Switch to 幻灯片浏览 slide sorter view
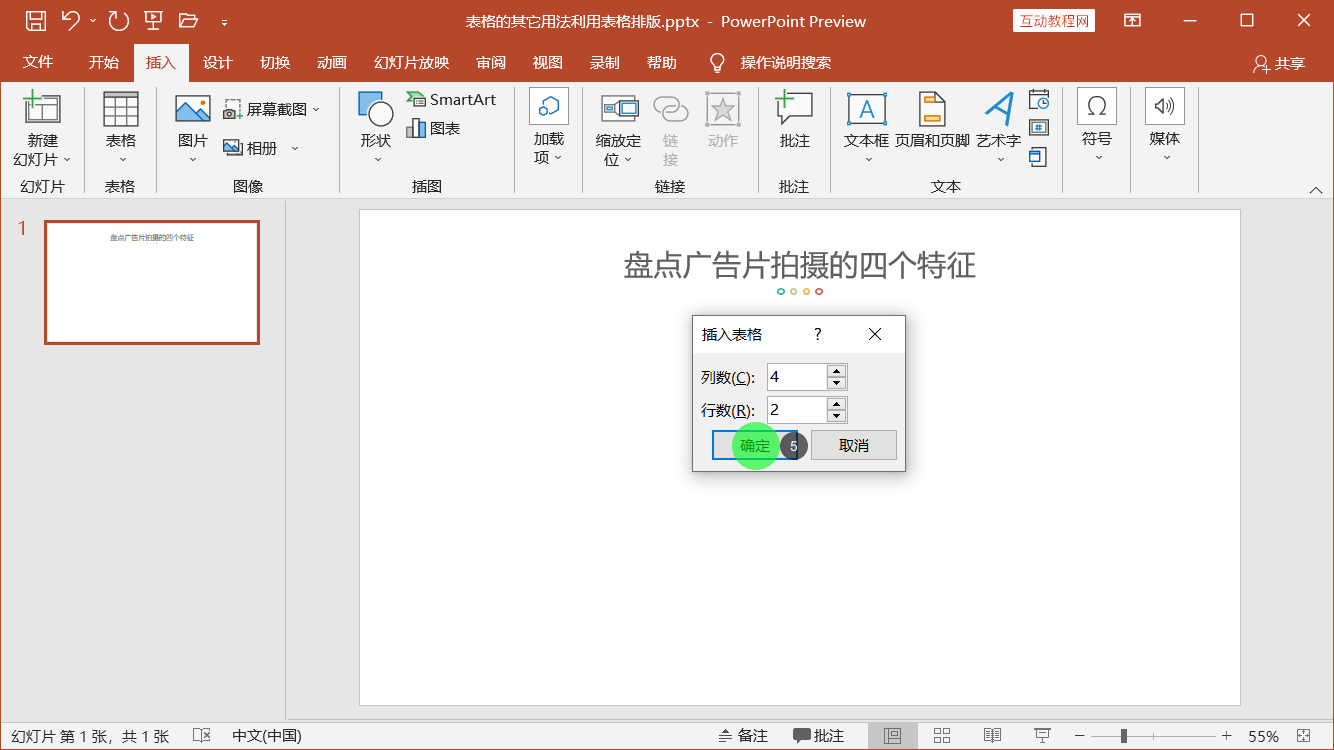1334x750 pixels. [x=941, y=735]
